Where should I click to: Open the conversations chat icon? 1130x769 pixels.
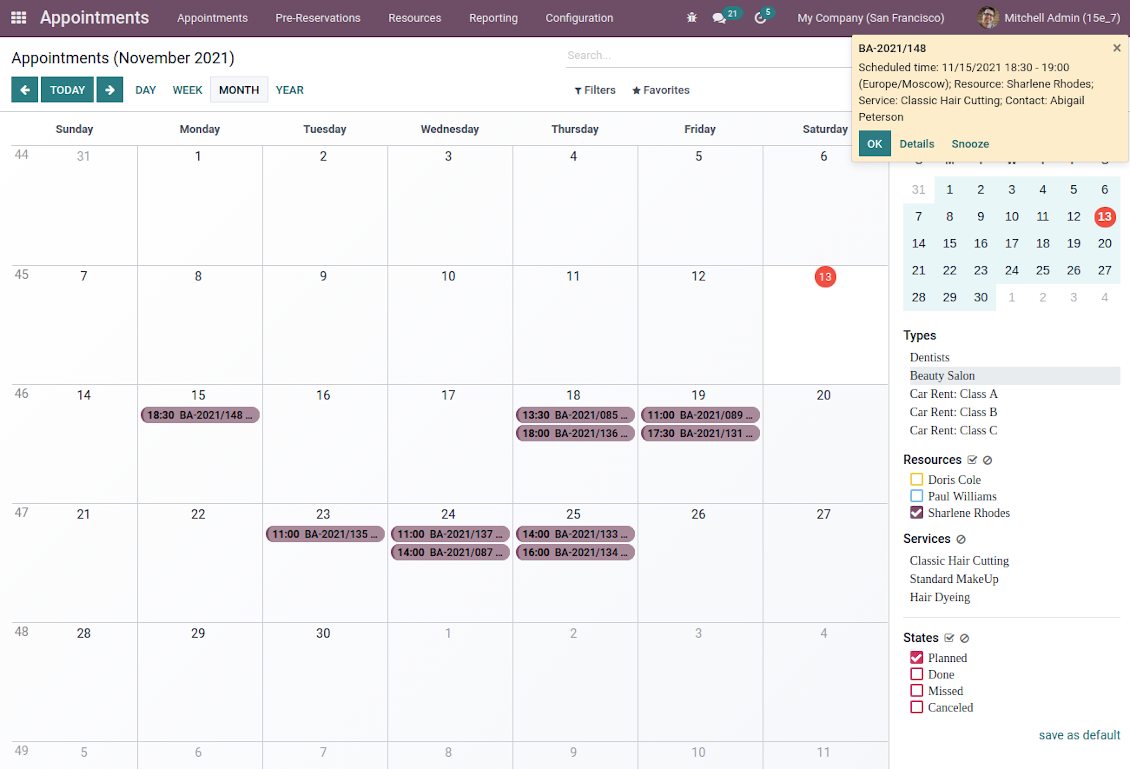(x=719, y=18)
